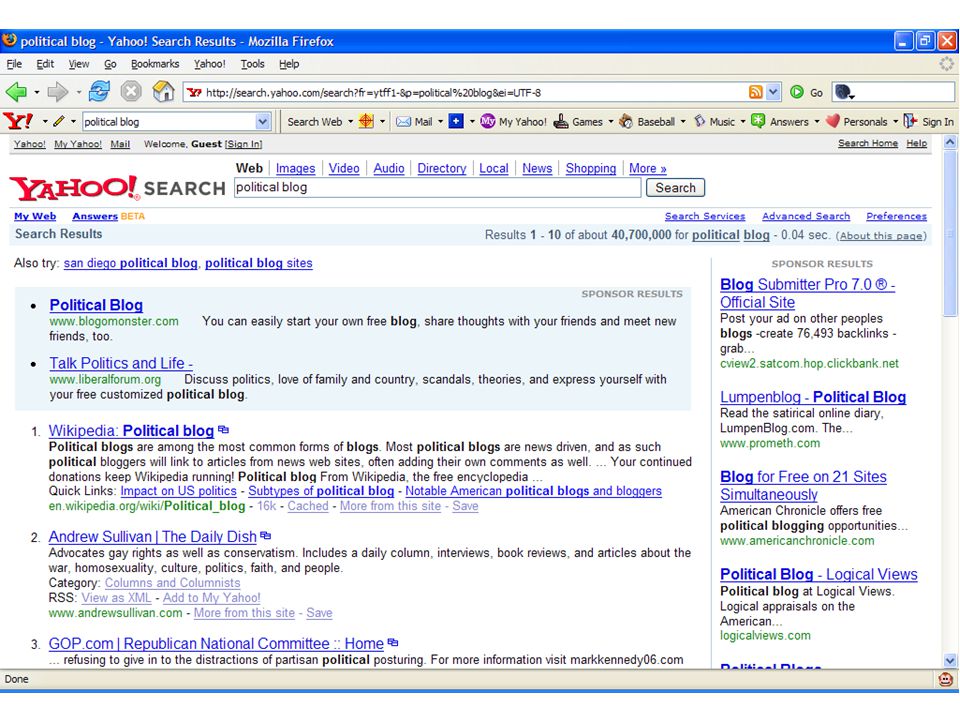Viewport: 960px width, 720px height.
Task: Click in the Yahoo Search query field
Action: [437, 187]
